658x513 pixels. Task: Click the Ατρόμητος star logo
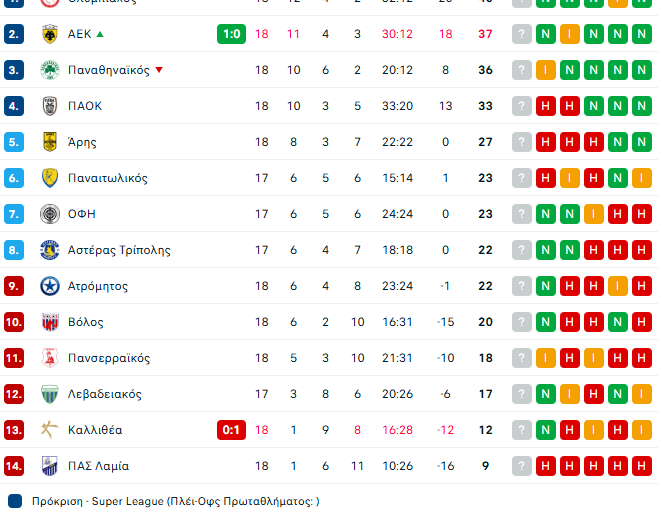click(49, 286)
